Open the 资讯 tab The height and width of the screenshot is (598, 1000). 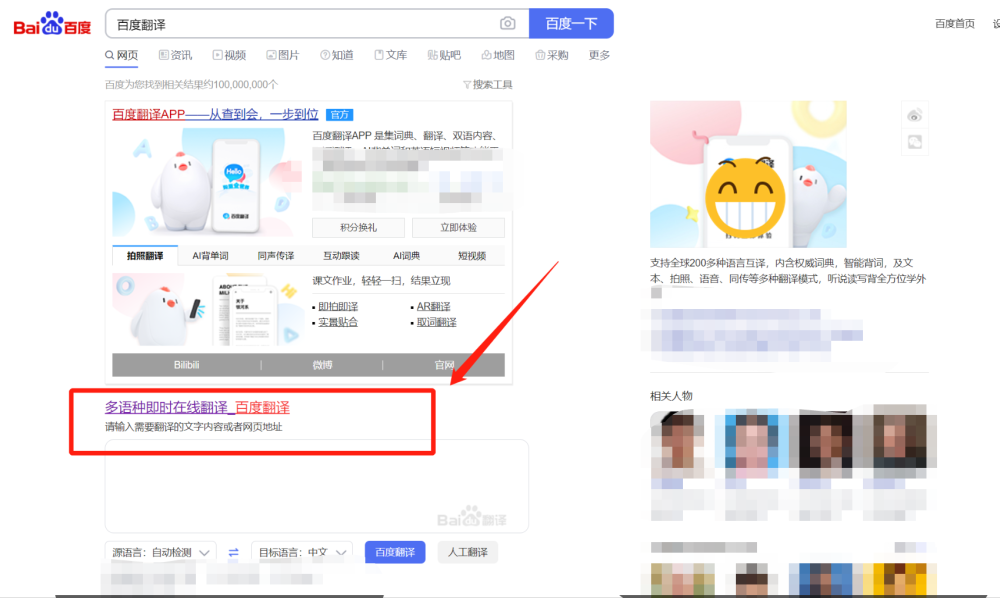pos(175,55)
